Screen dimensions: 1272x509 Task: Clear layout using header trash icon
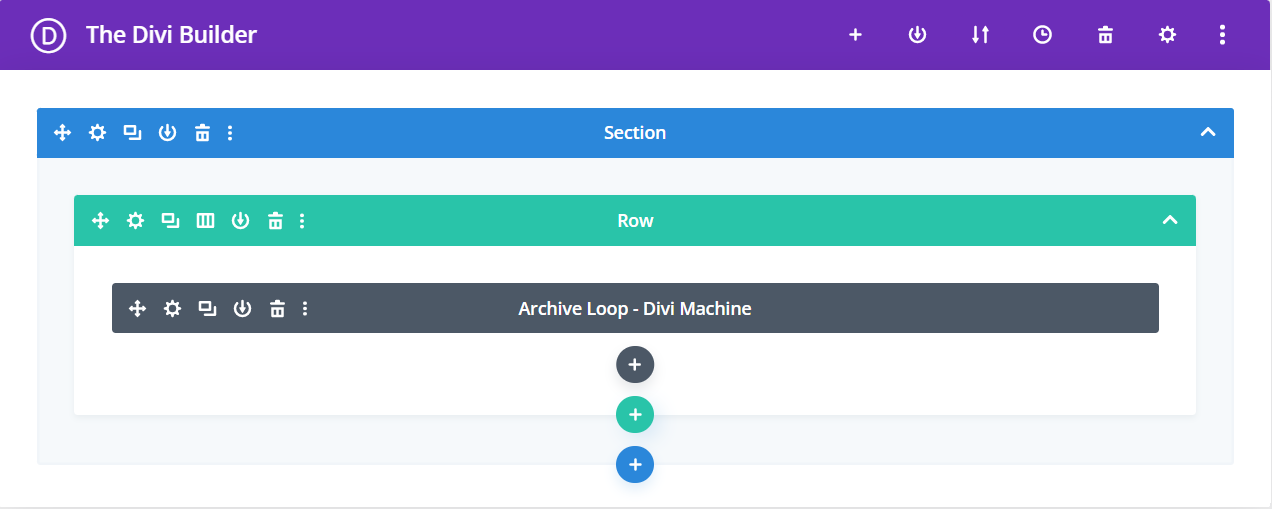[x=1105, y=35]
